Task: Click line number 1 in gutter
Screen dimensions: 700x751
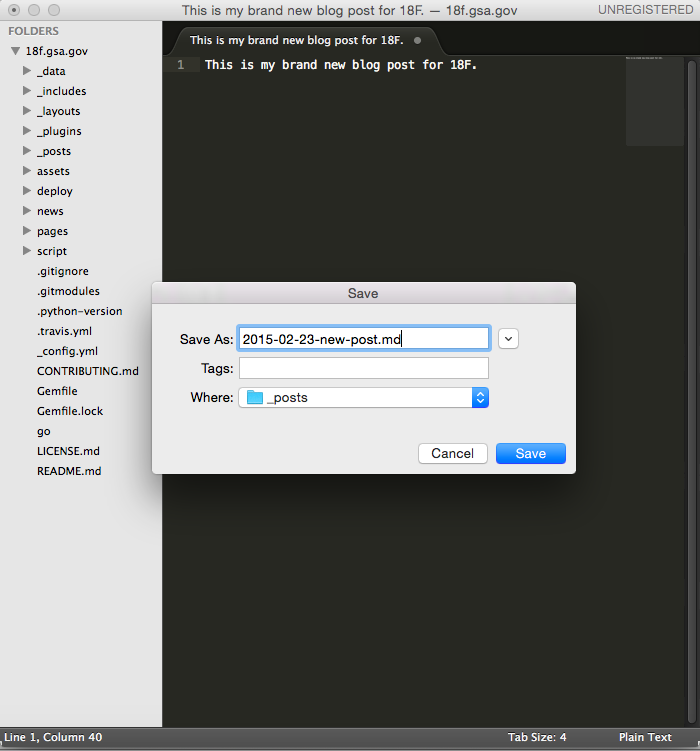Action: (x=181, y=65)
